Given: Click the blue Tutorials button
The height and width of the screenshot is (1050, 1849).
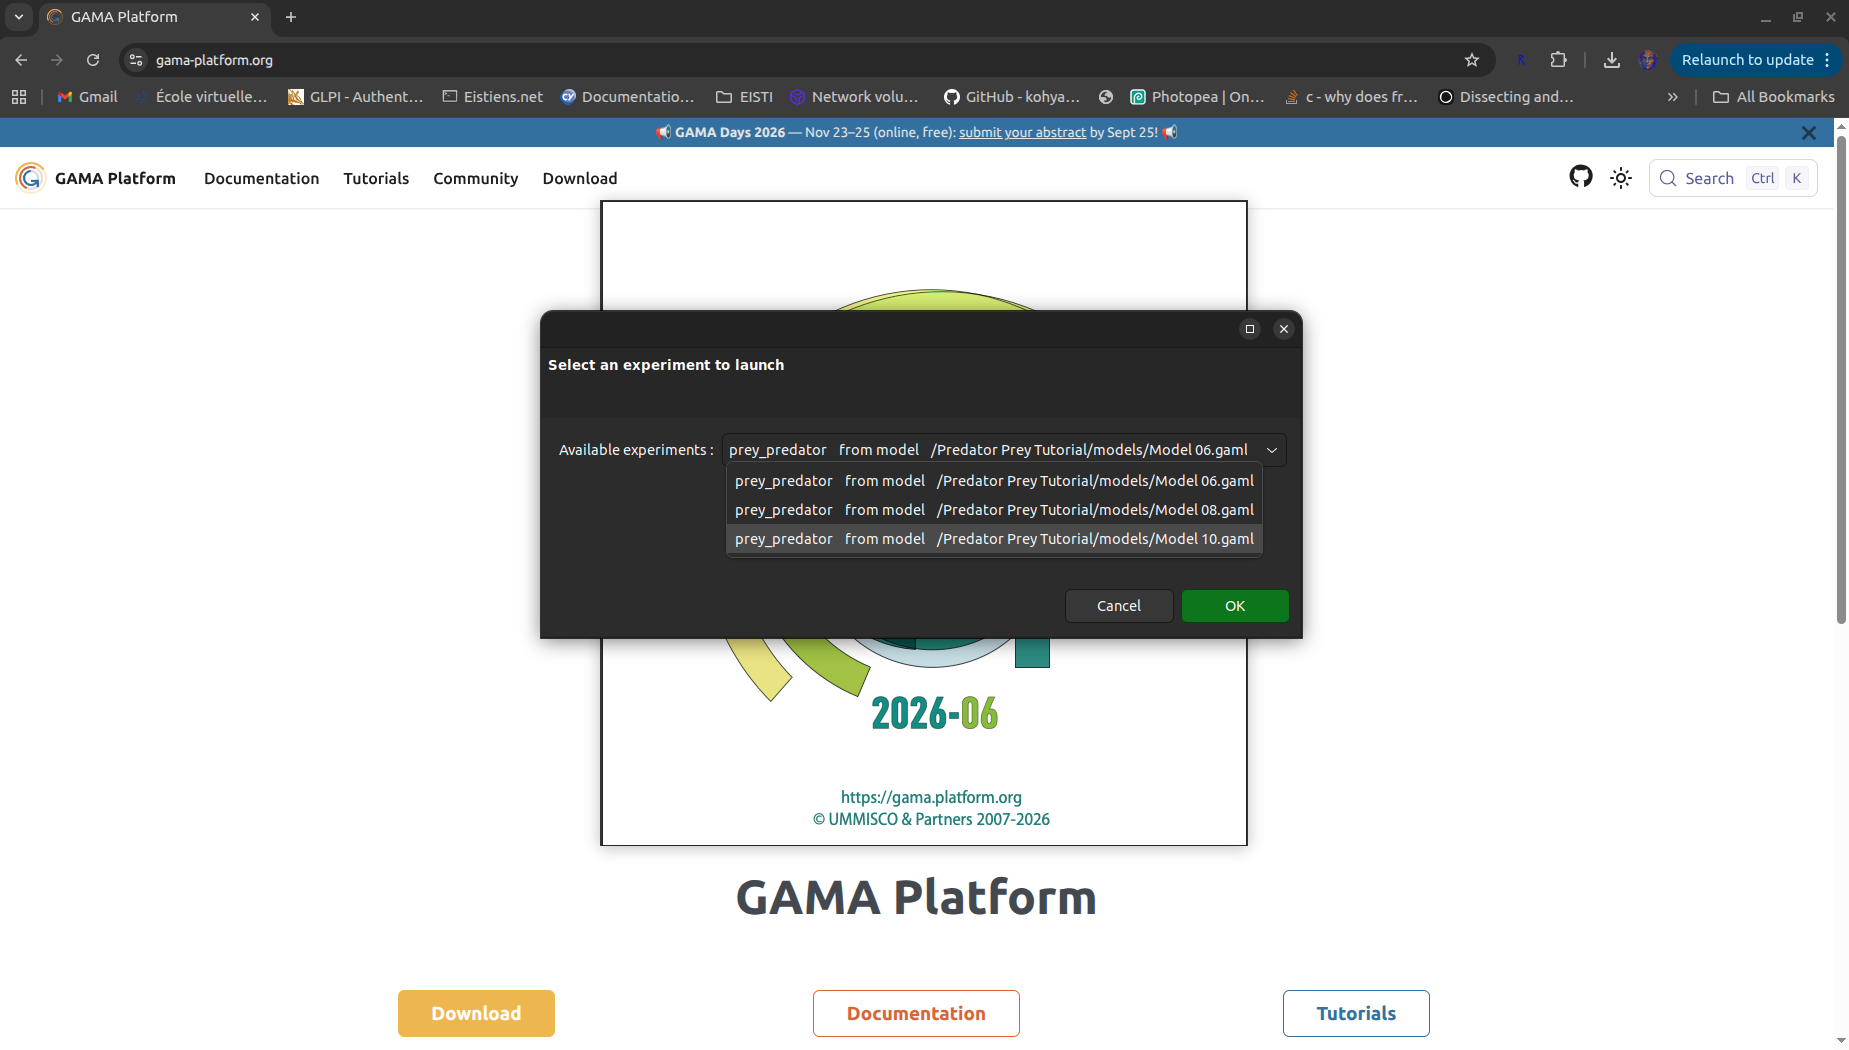Looking at the screenshot, I should coord(1356,1013).
